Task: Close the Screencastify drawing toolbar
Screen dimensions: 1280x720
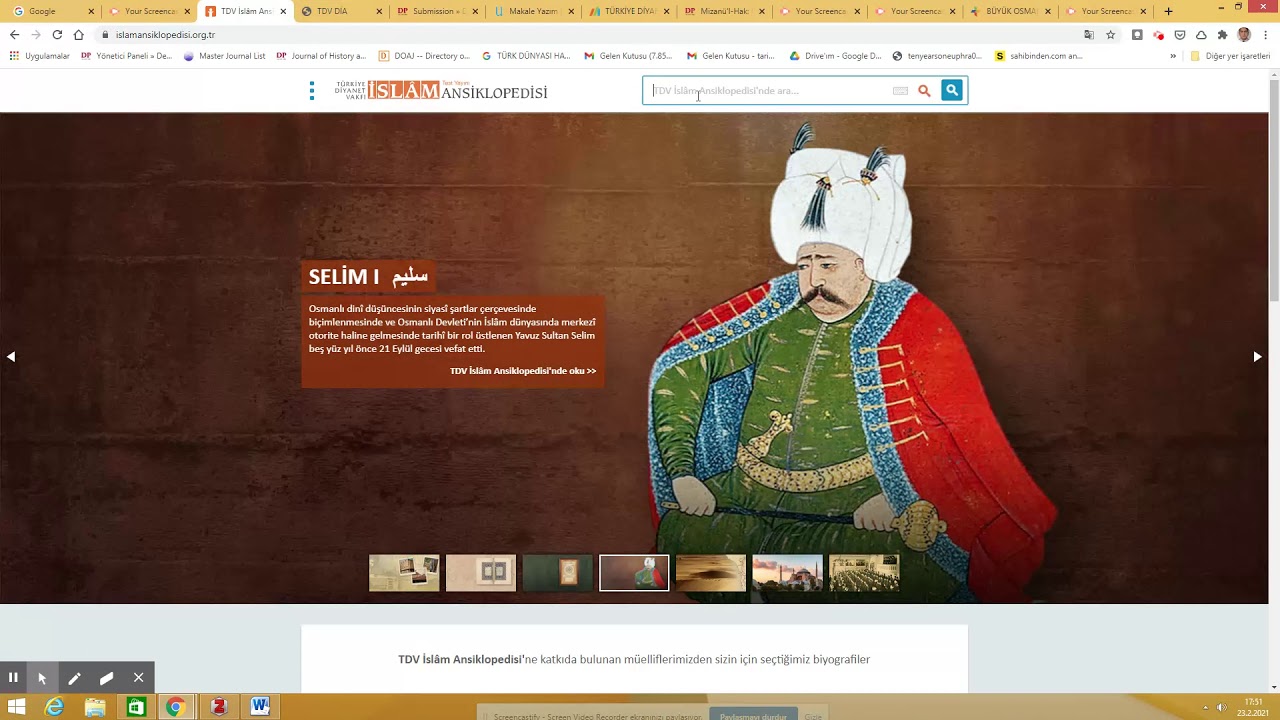Action: (x=138, y=677)
